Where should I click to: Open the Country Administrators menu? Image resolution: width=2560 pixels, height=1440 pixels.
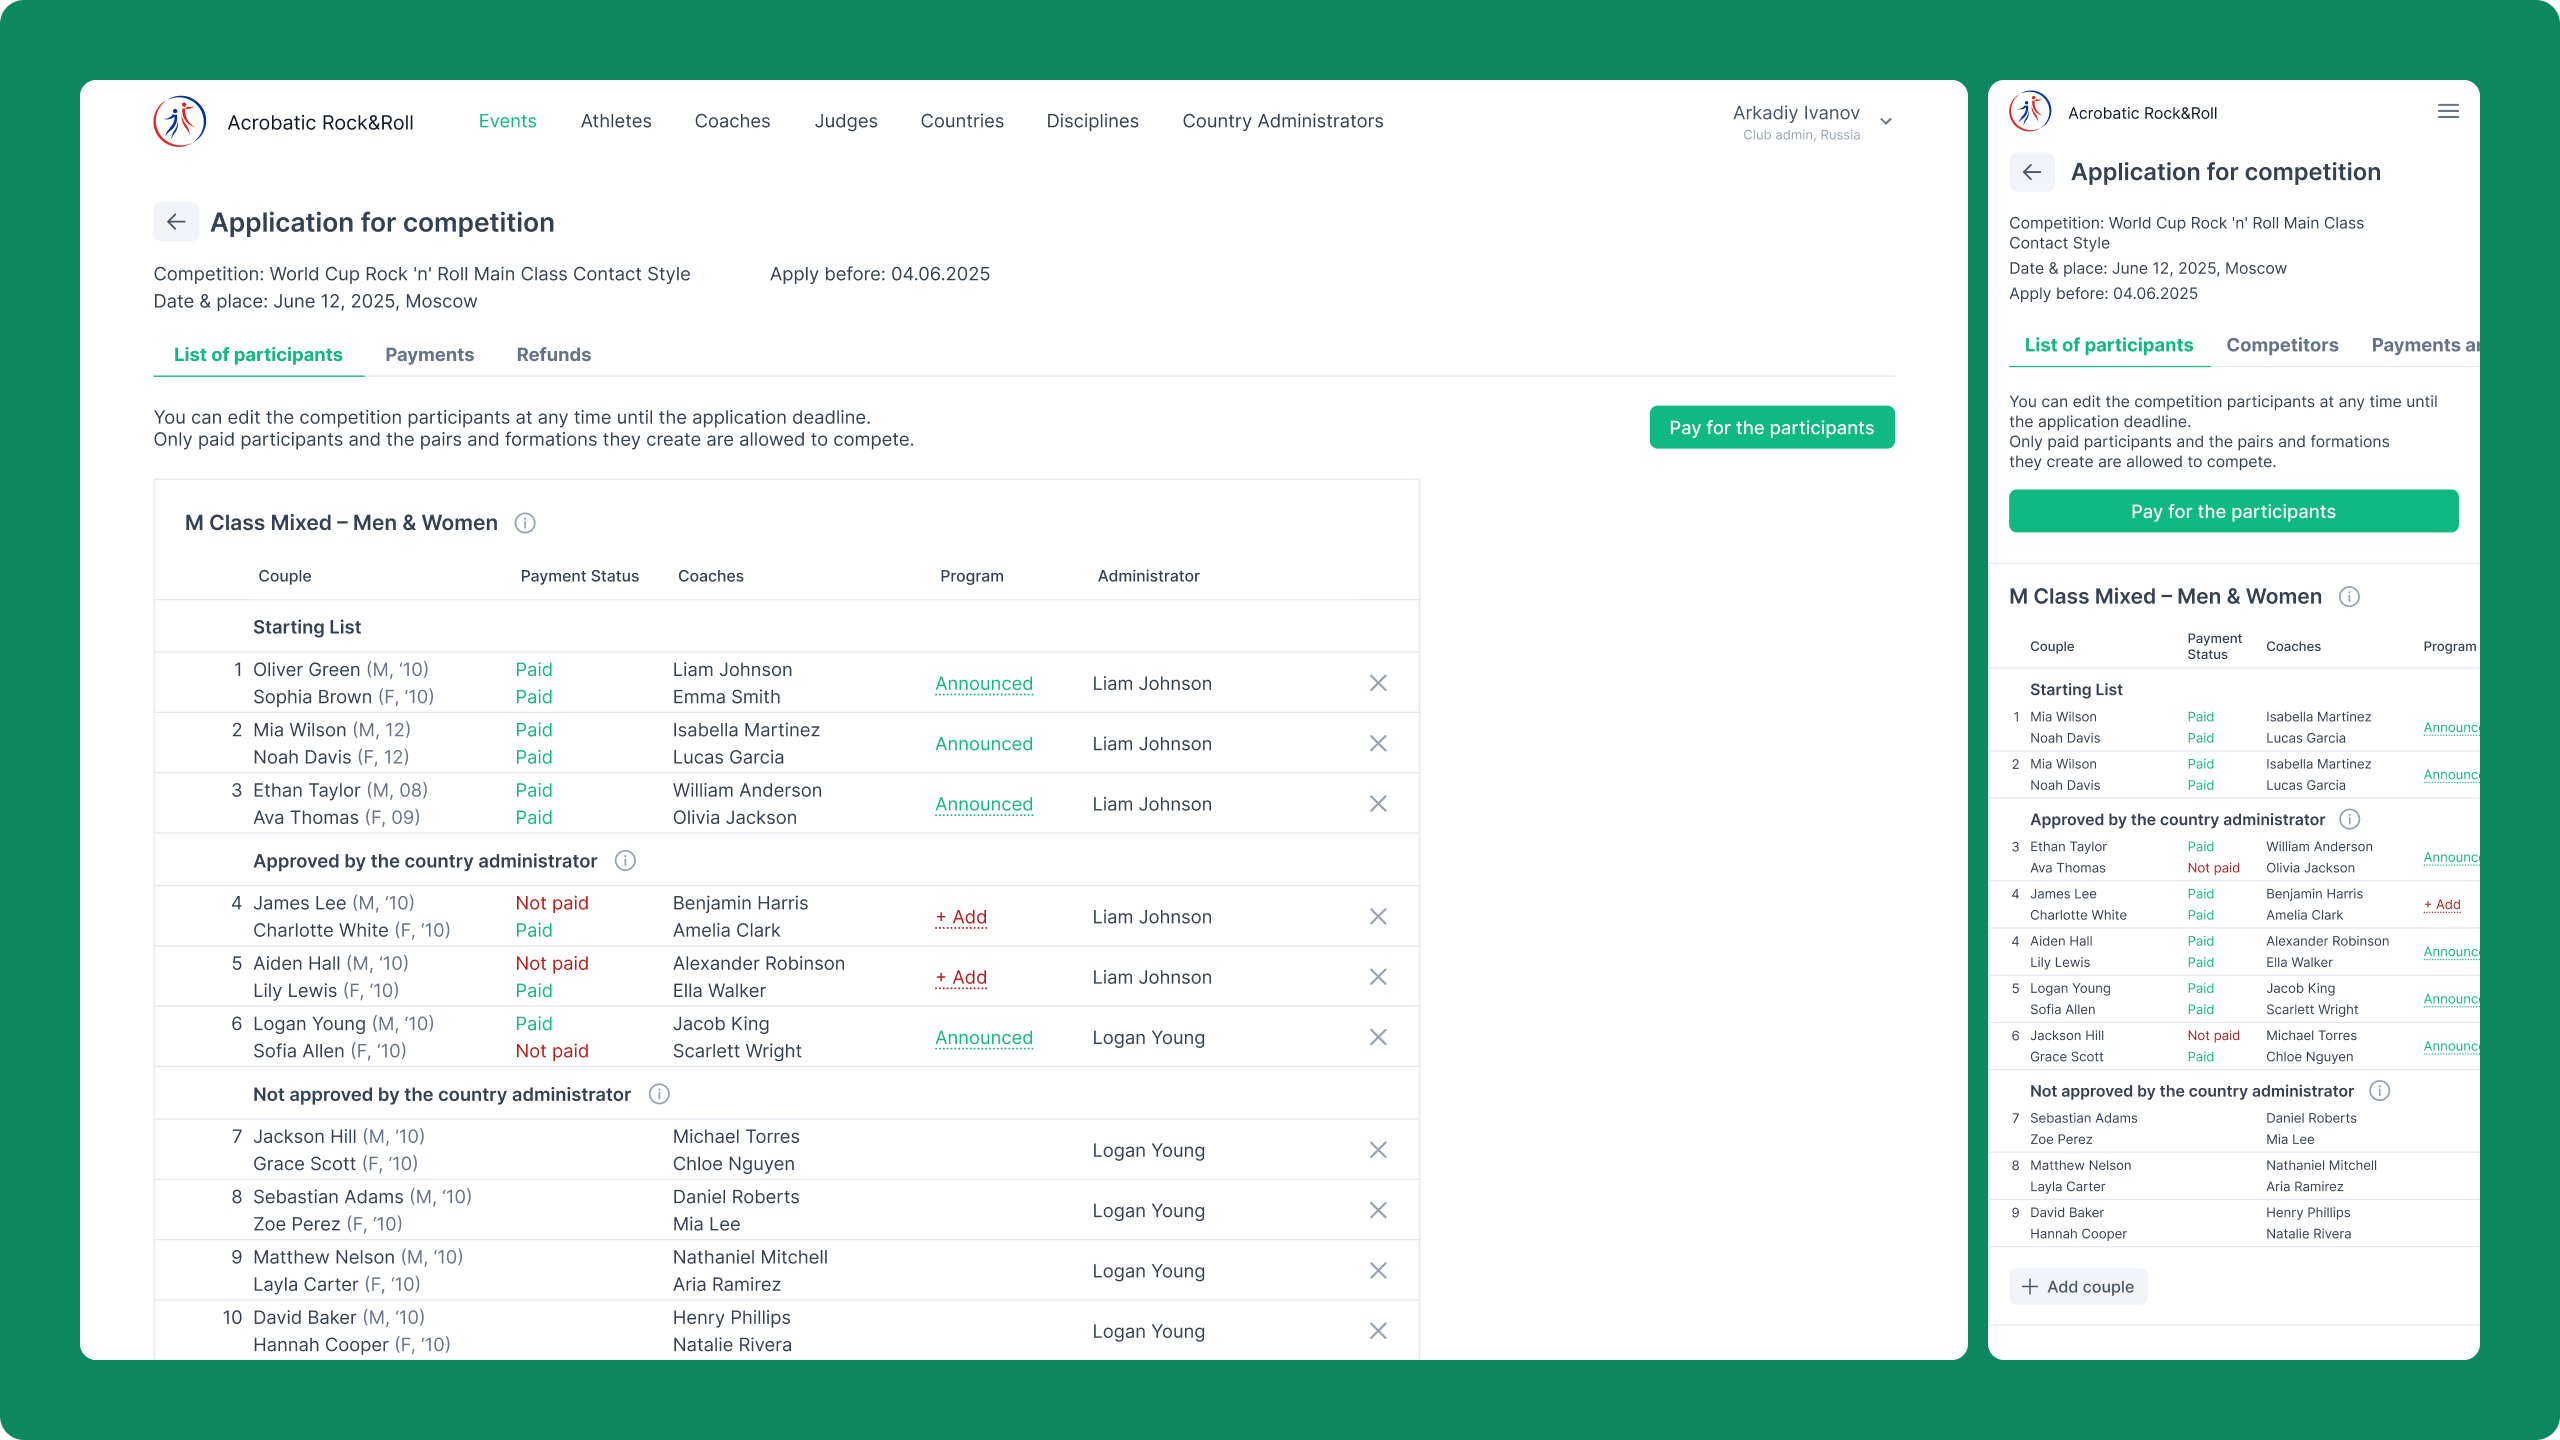[x=1283, y=121]
